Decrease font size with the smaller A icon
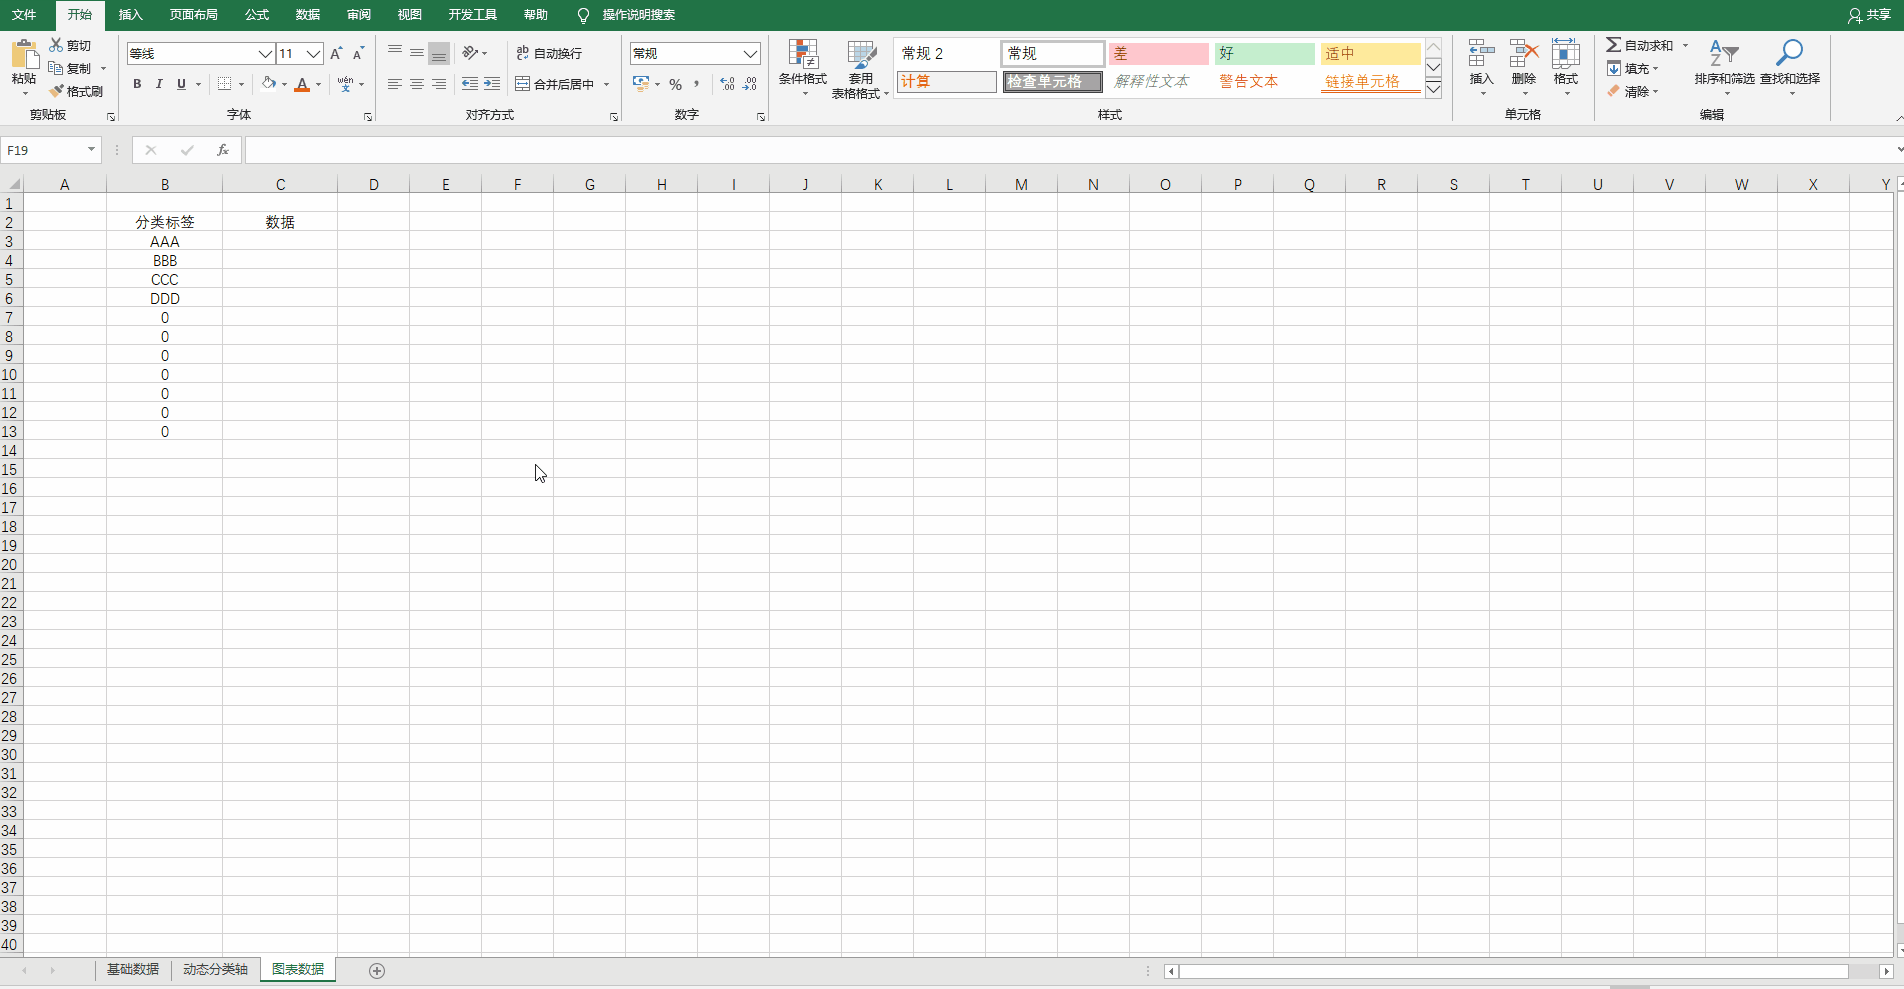The height and width of the screenshot is (989, 1904). pos(358,53)
